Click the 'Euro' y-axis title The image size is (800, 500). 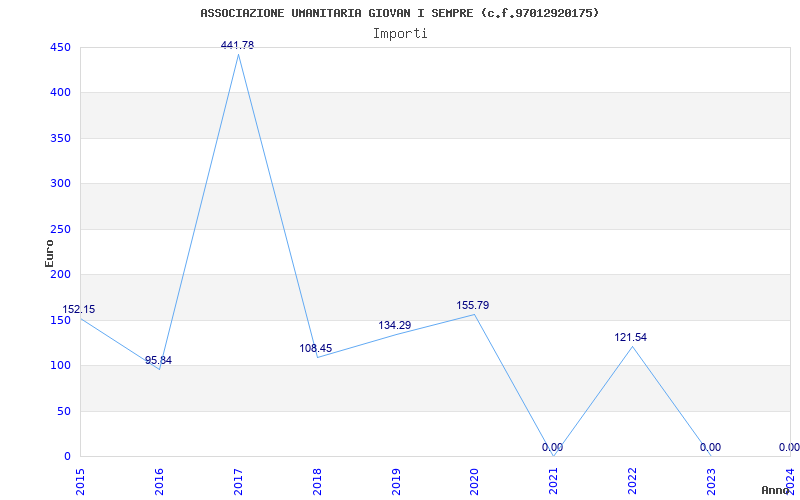pos(49,254)
